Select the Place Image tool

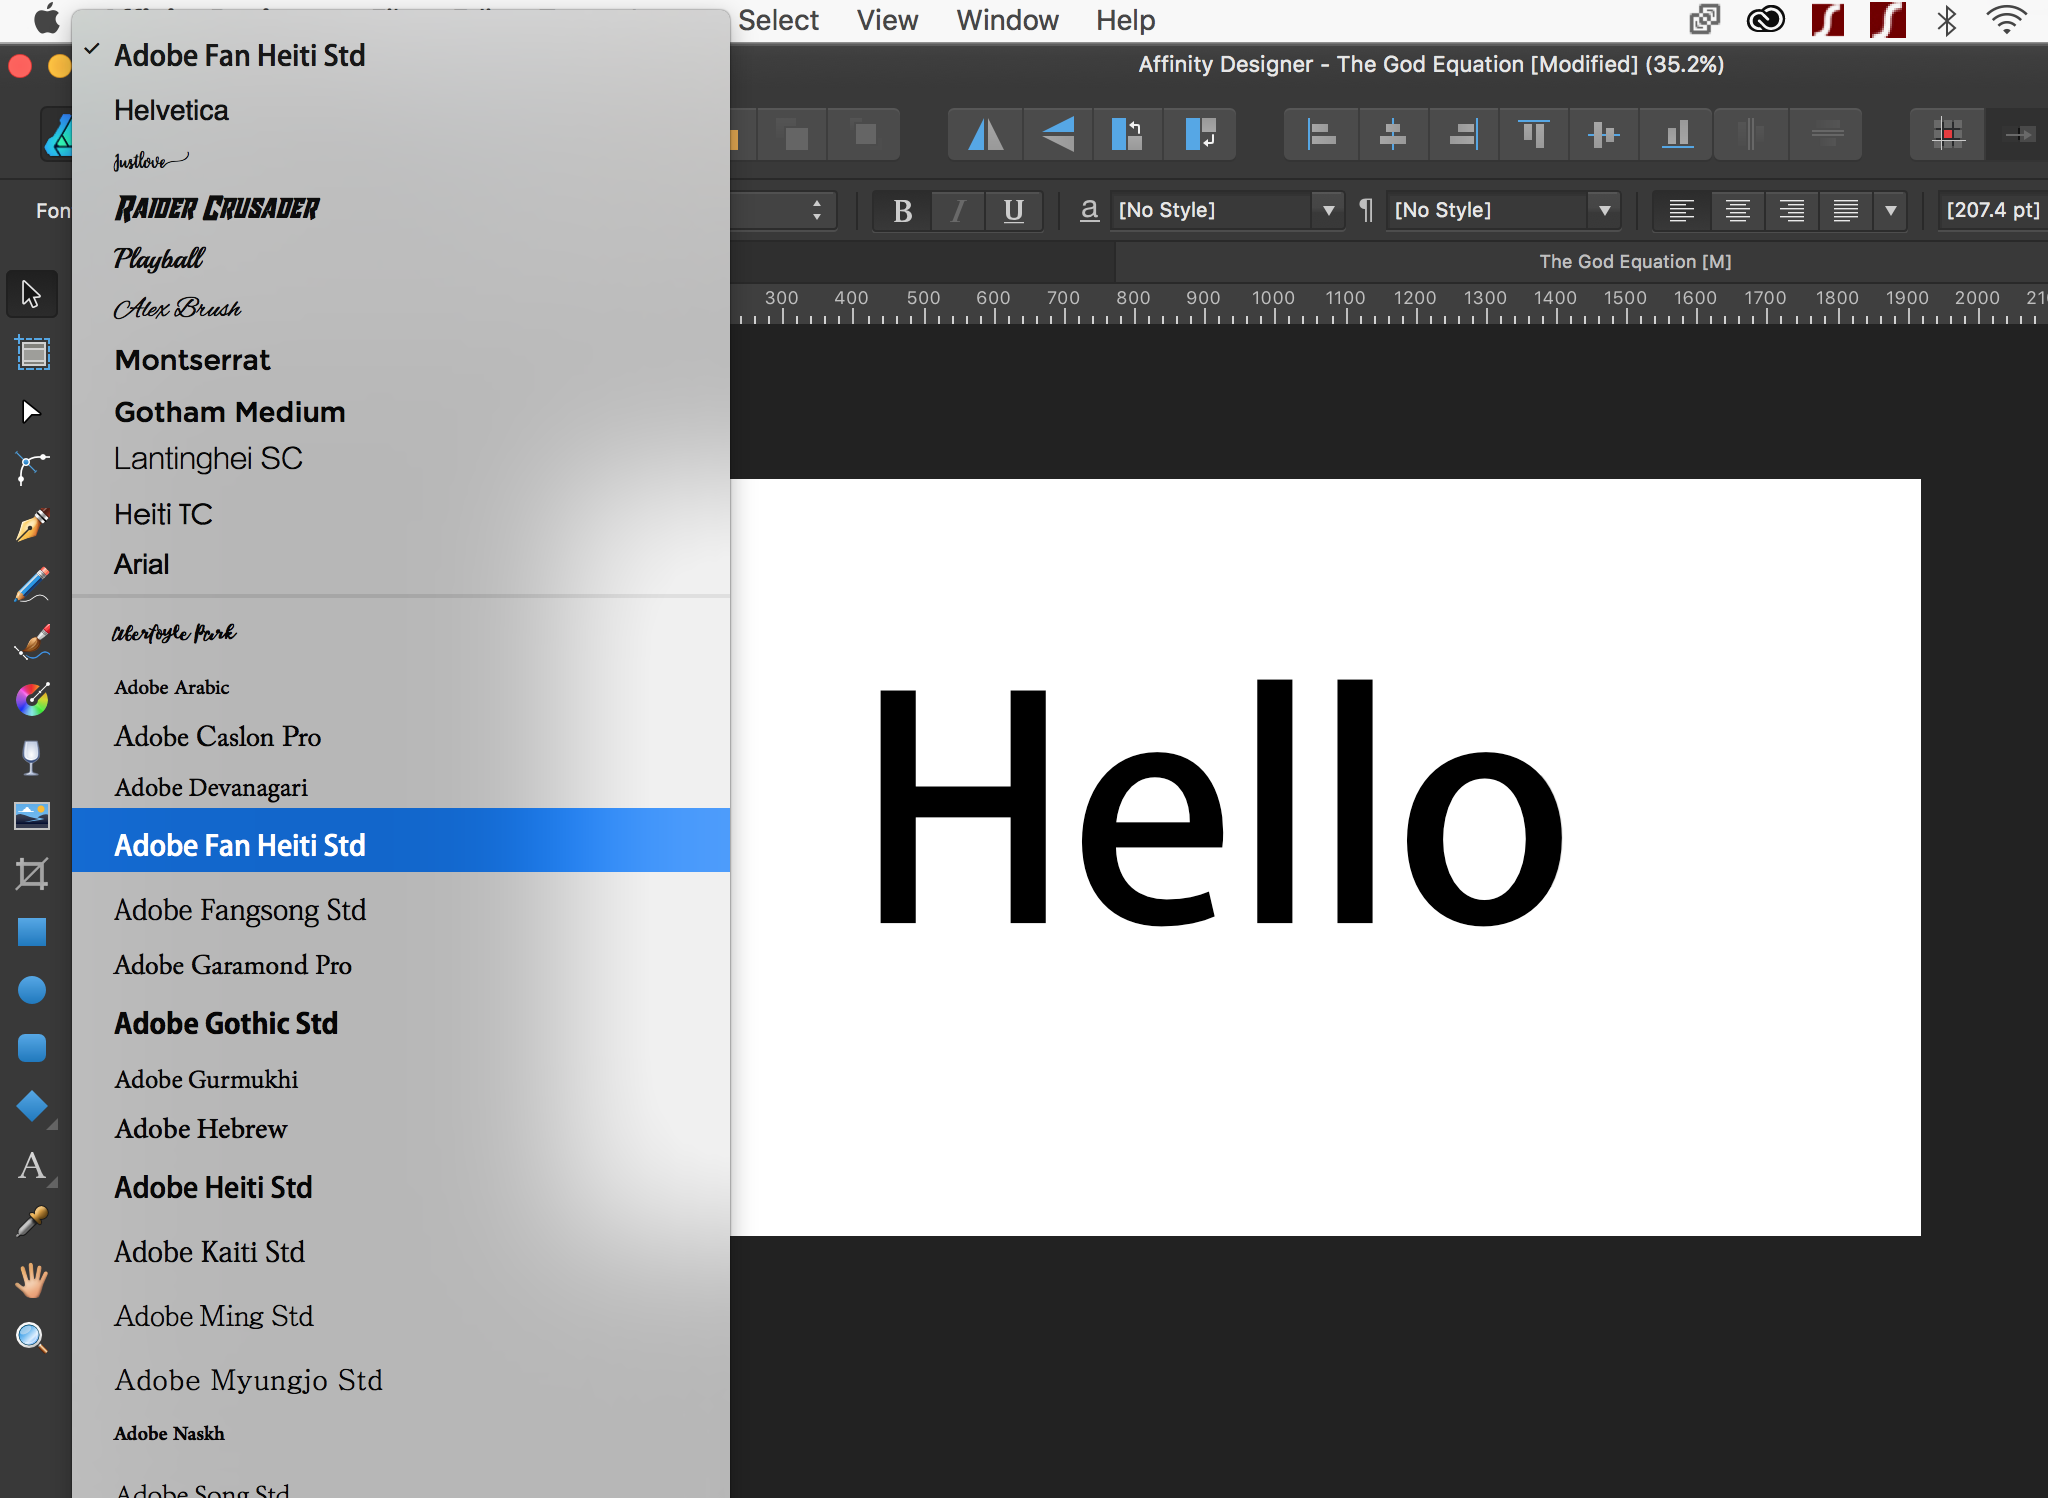32,816
